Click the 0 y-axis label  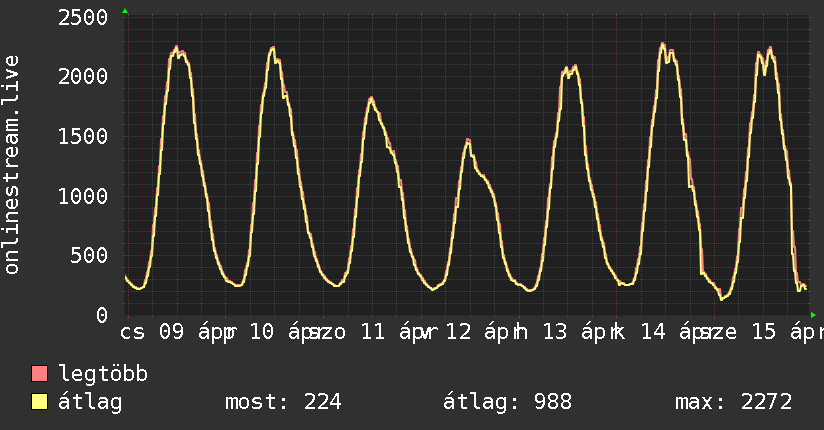pyautogui.click(x=102, y=315)
